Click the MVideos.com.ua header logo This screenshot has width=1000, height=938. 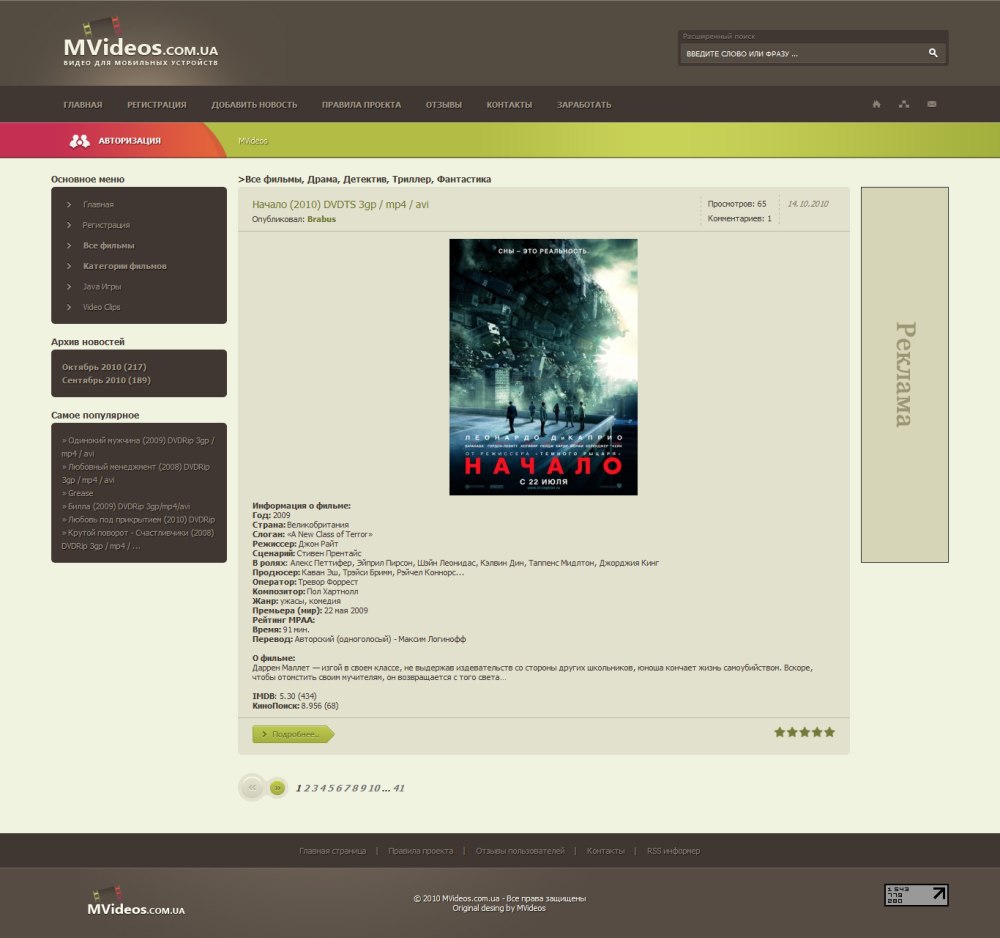[141, 43]
